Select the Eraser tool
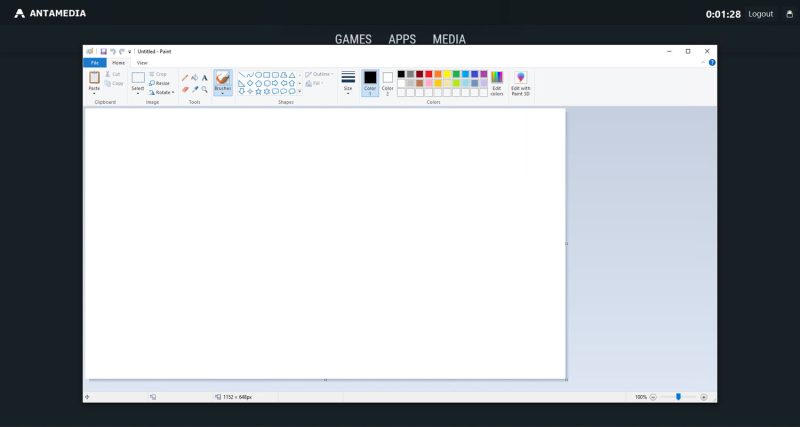Image resolution: width=800 pixels, height=427 pixels. [185, 89]
